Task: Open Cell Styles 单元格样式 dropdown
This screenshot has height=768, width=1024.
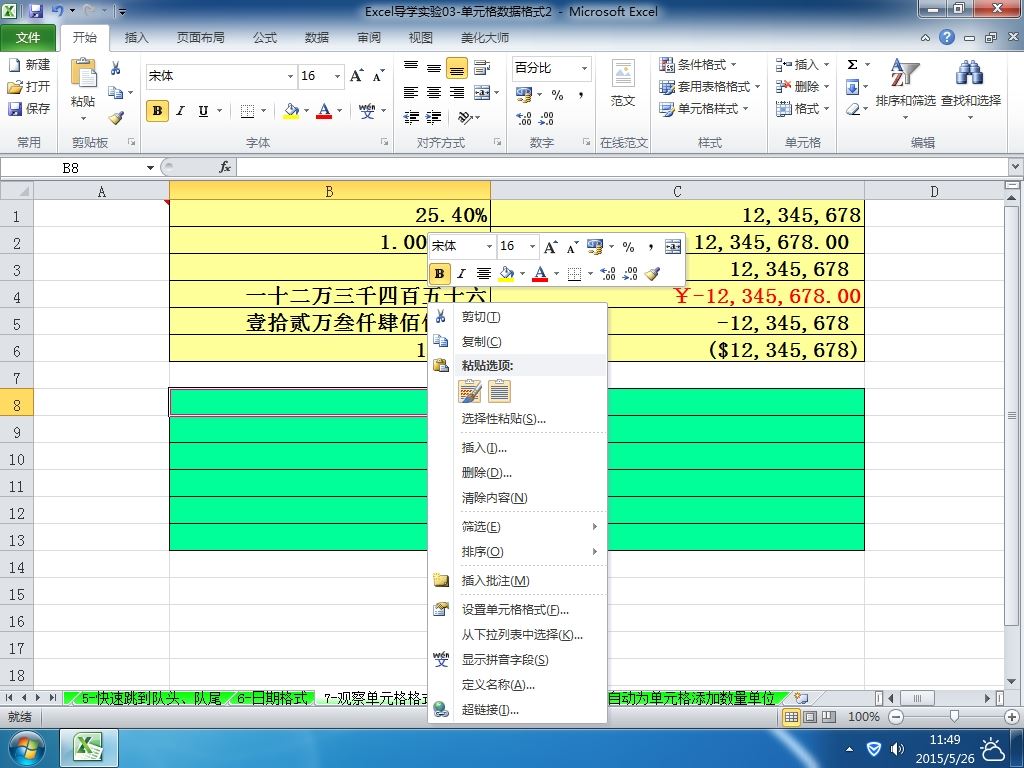Action: point(703,108)
